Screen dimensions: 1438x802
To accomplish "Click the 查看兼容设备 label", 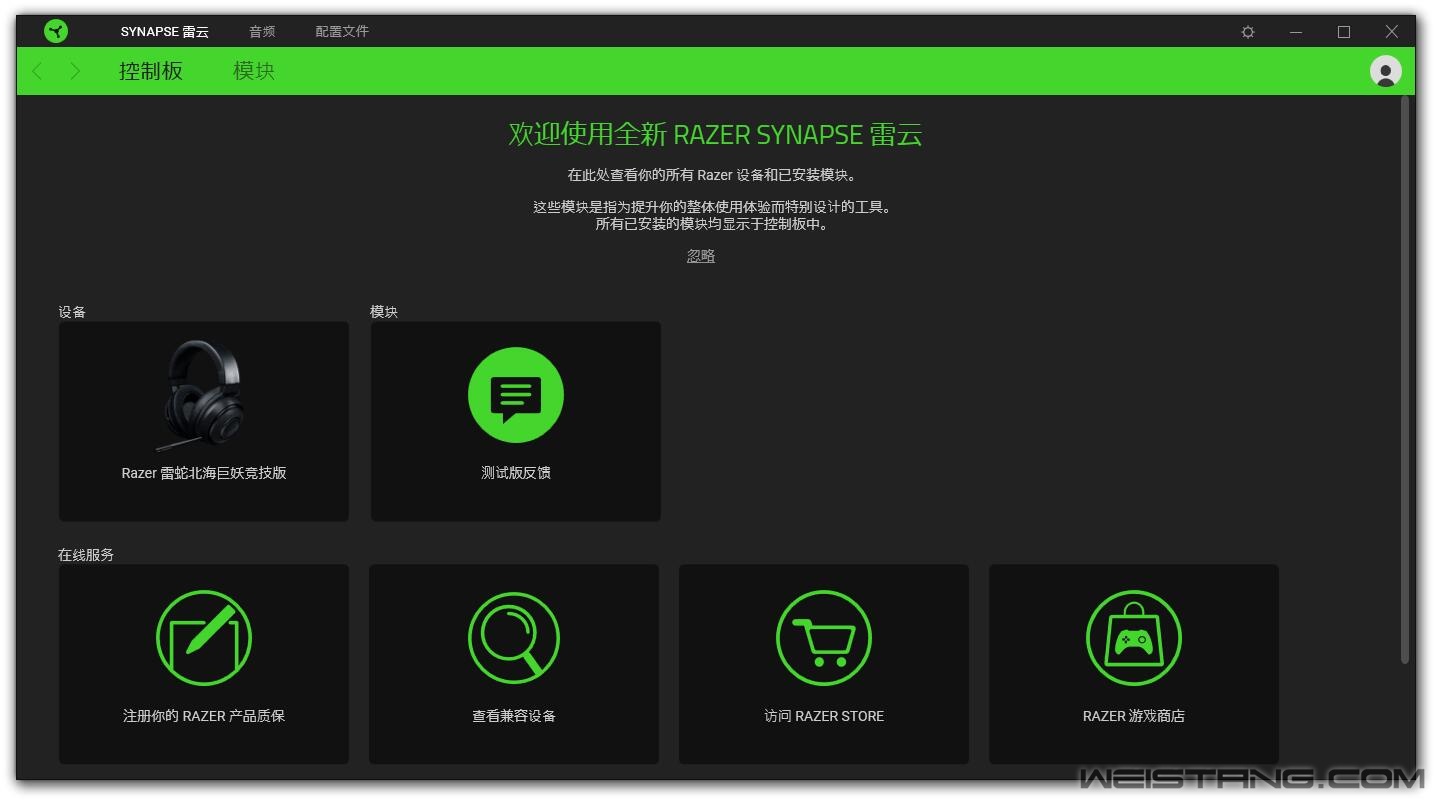I will coord(513,716).
